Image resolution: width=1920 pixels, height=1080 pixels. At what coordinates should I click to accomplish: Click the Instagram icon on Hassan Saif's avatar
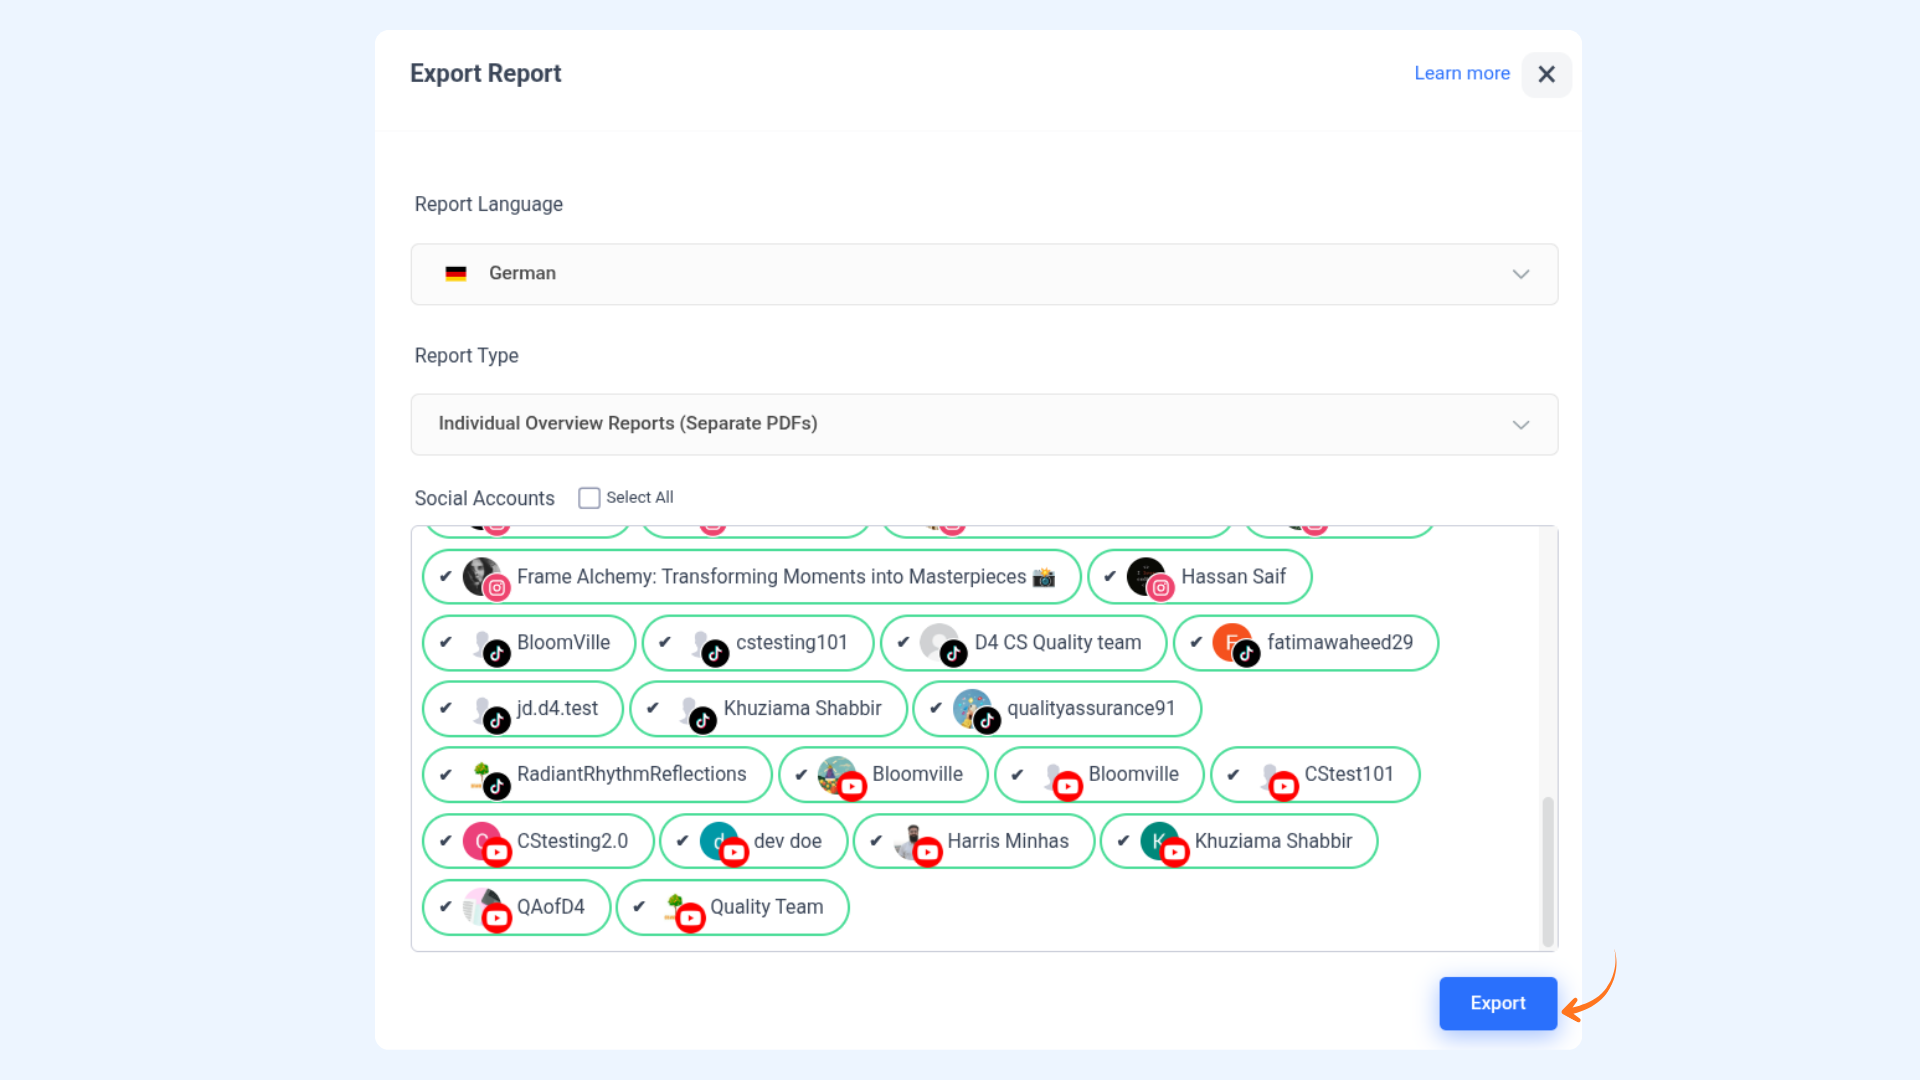coord(1160,588)
